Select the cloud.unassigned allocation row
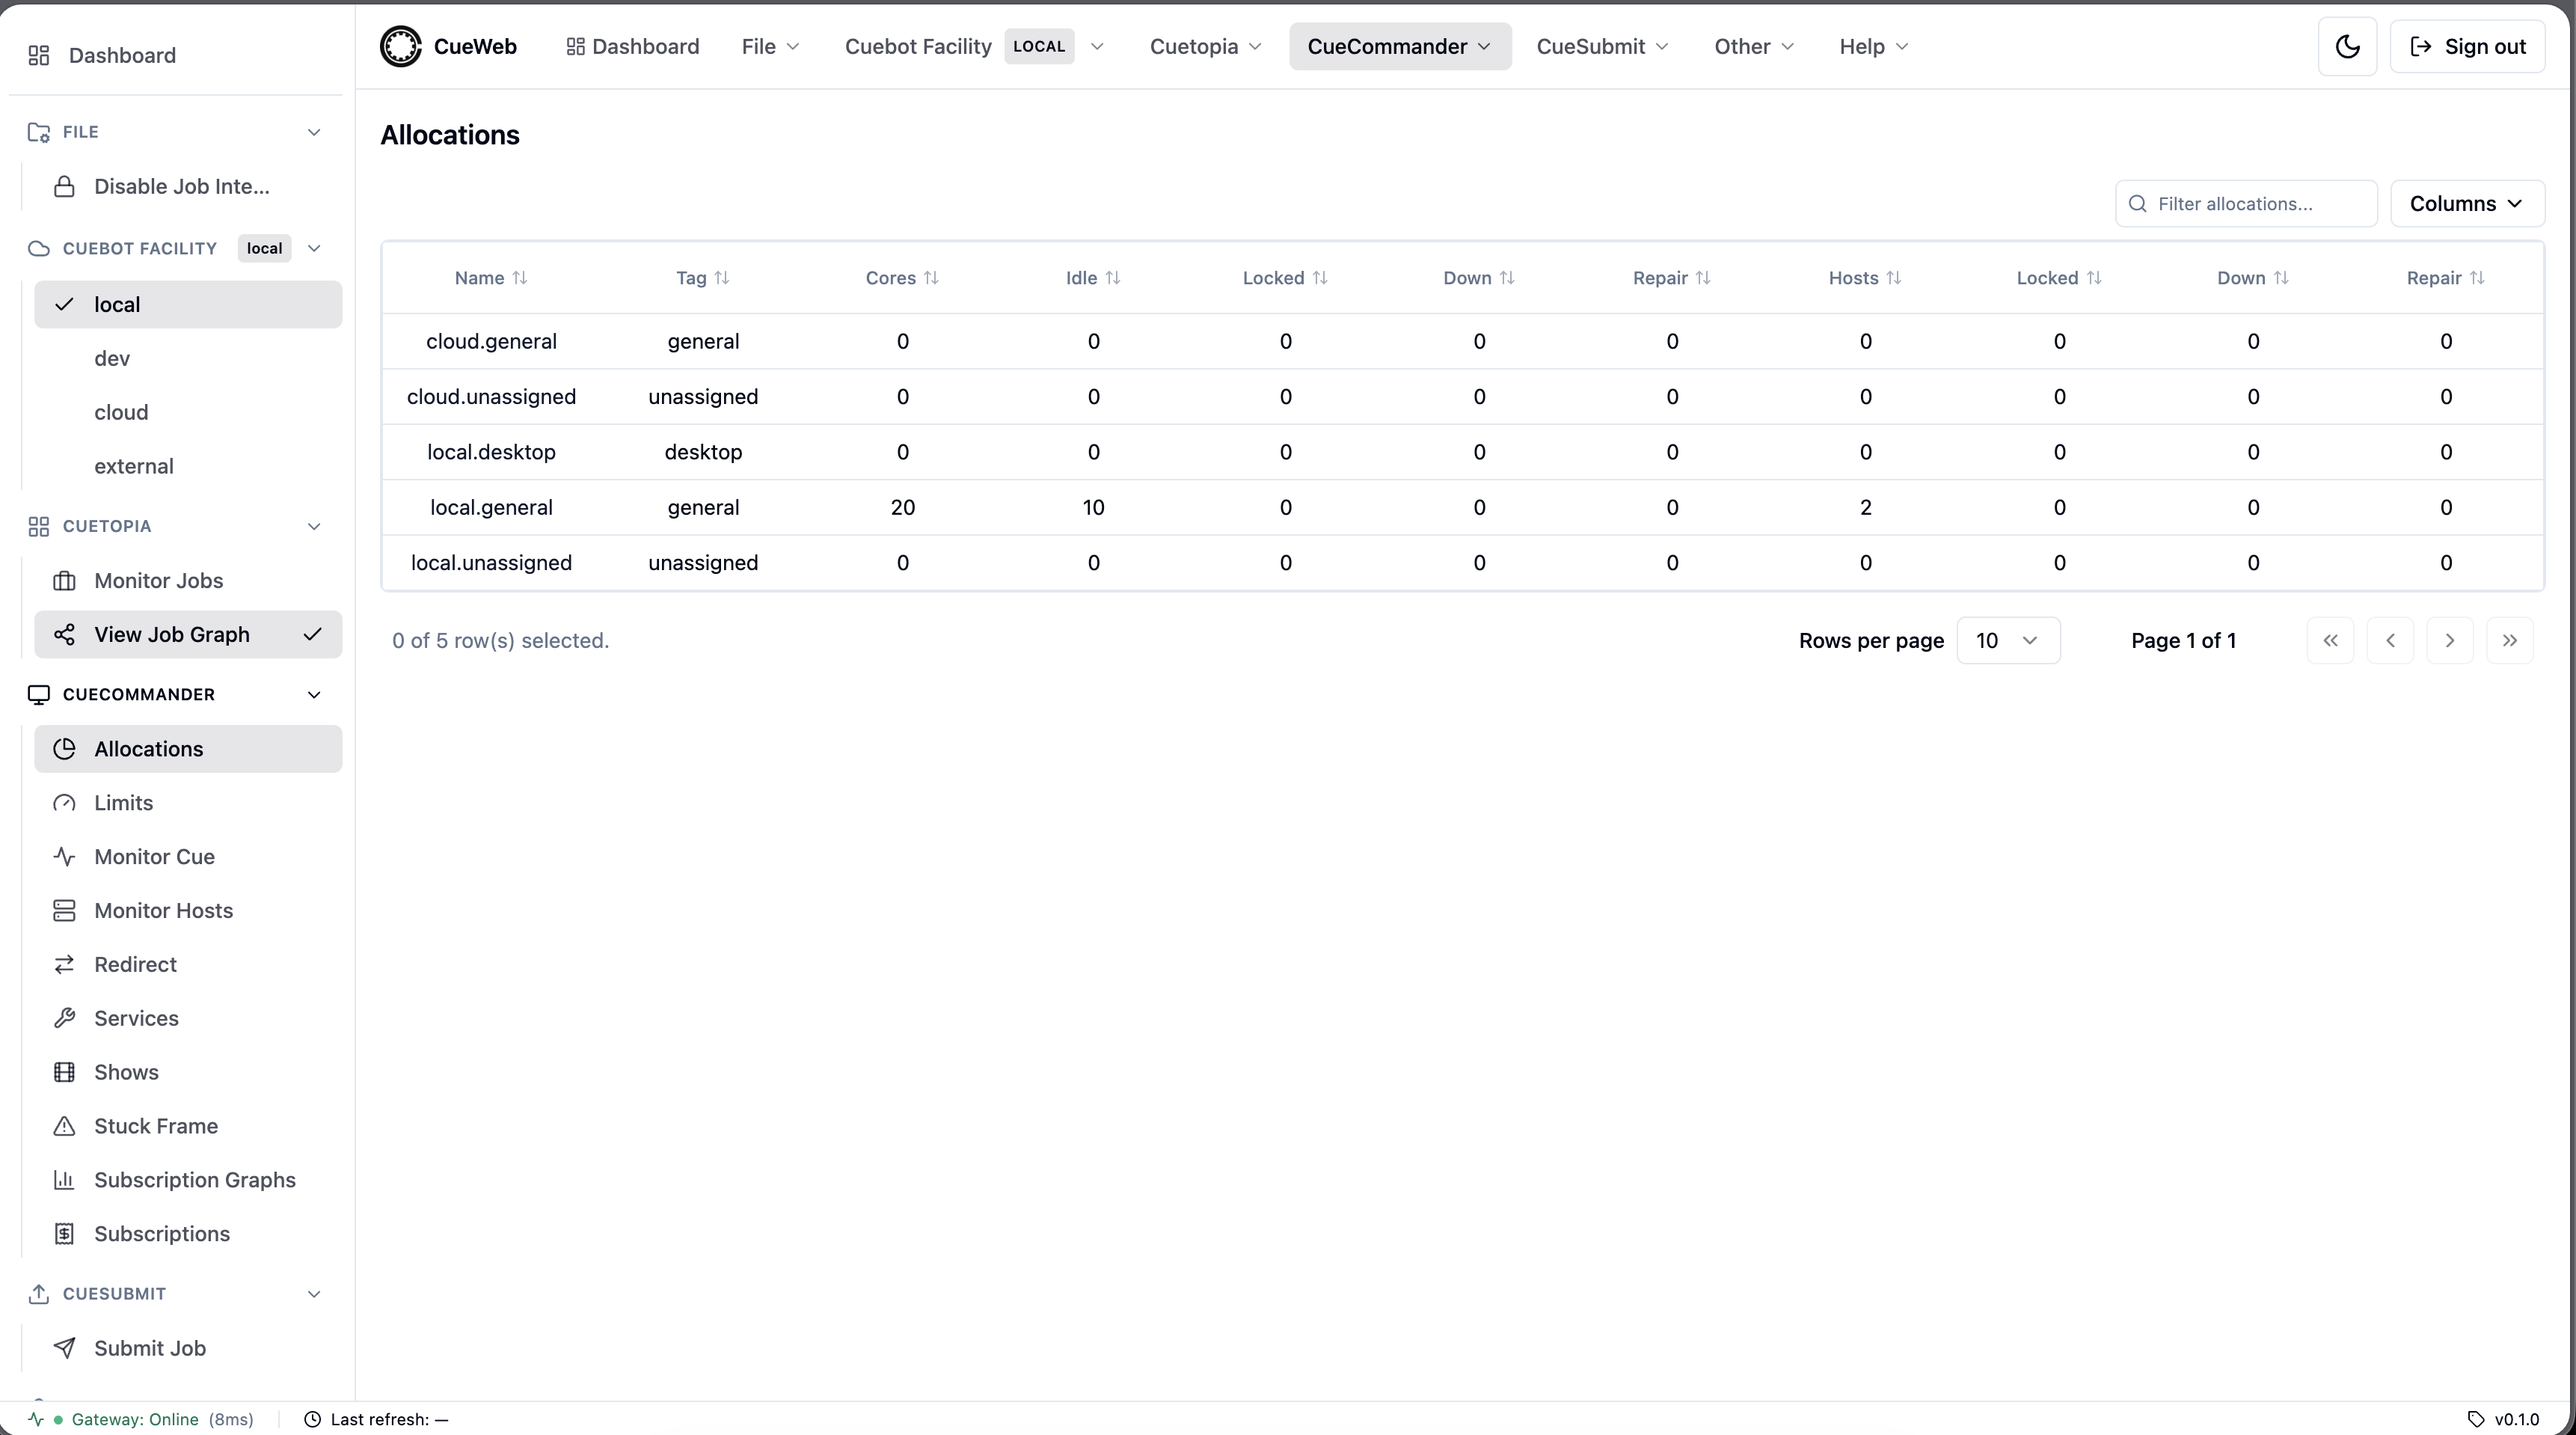2576x1435 pixels. [1462, 397]
